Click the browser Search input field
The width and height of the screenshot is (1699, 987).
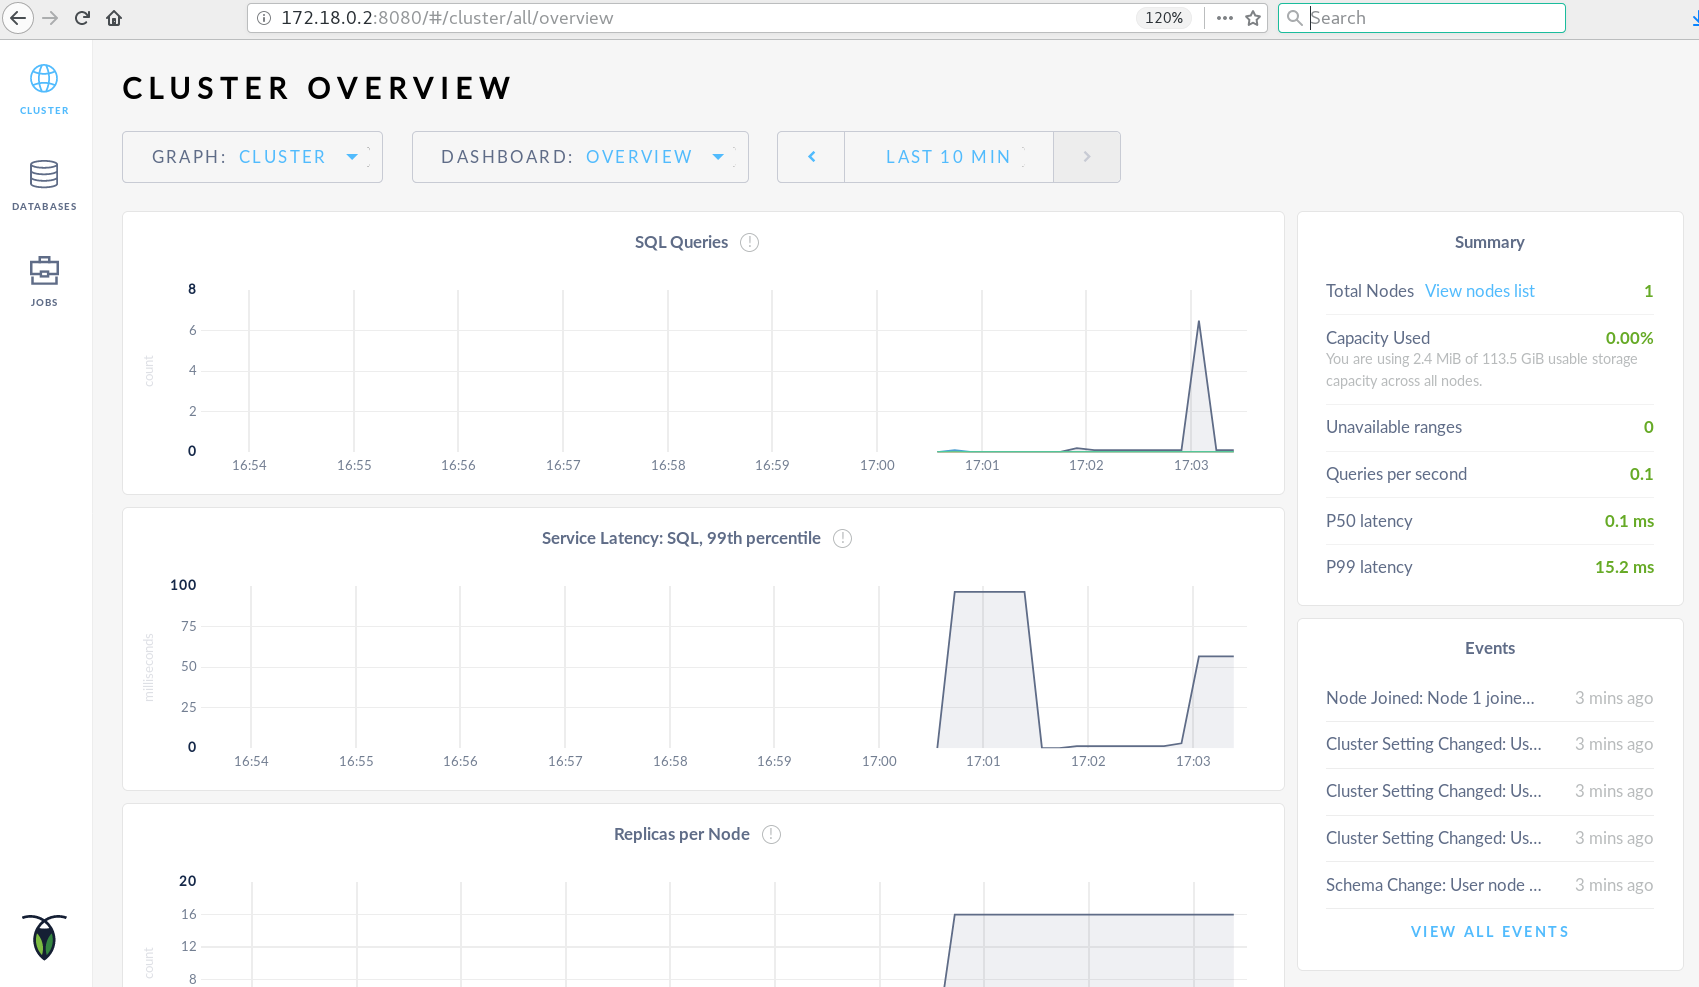coord(1430,18)
